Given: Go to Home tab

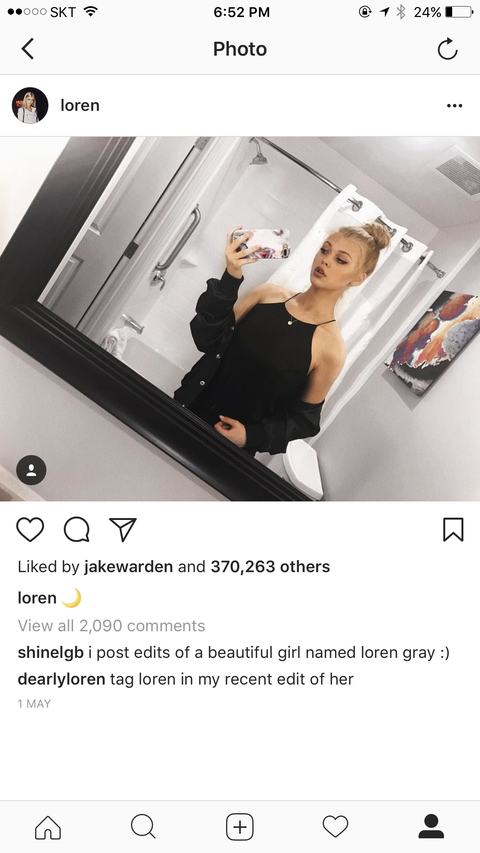Looking at the screenshot, I should 48,827.
